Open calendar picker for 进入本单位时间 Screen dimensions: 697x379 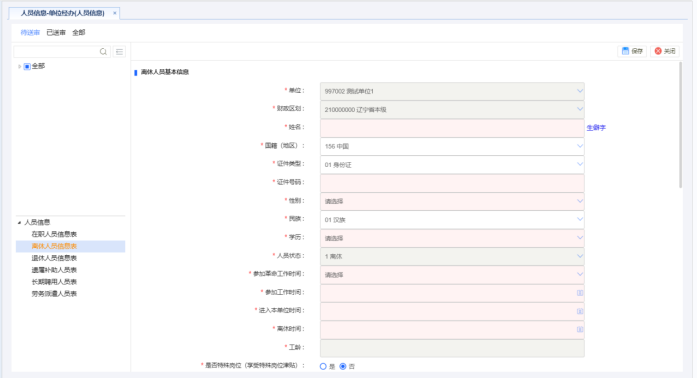580,311
